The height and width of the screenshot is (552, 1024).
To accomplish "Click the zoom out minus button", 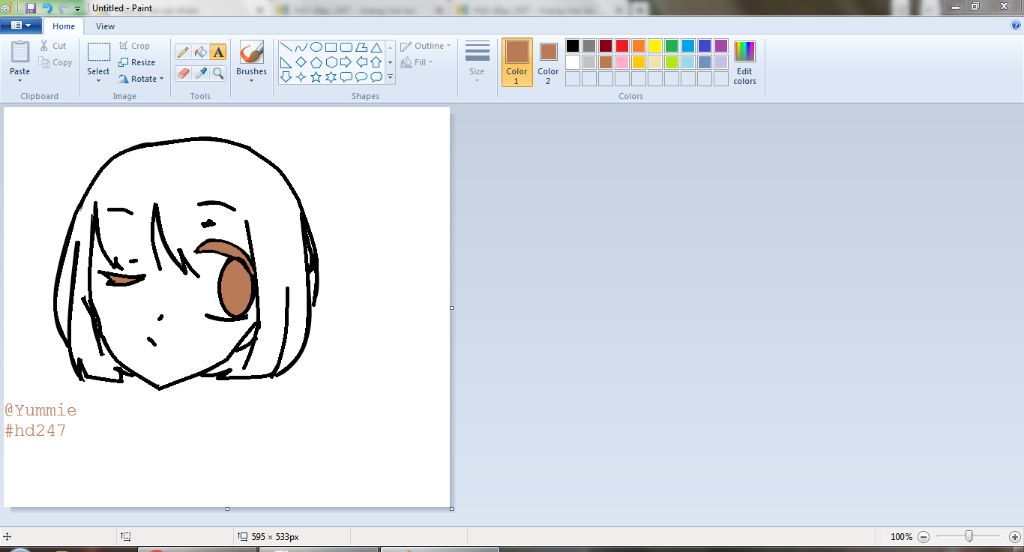I will click(923, 536).
